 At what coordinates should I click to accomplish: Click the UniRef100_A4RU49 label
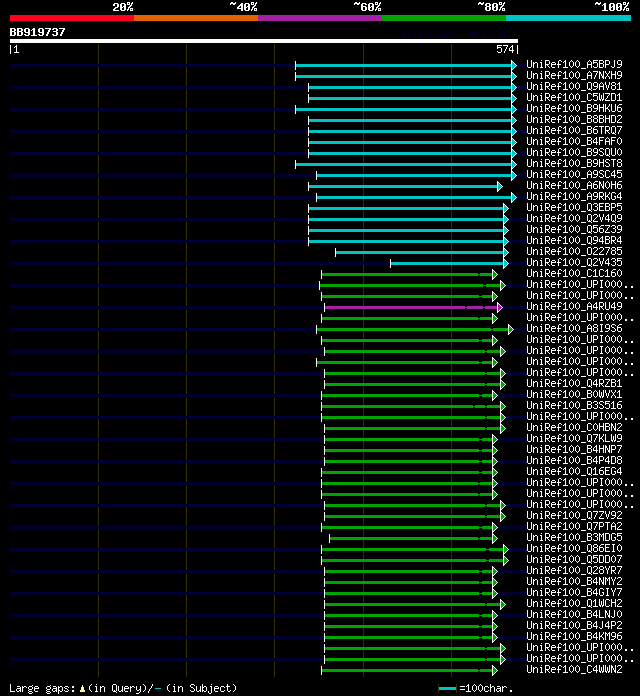(574, 307)
